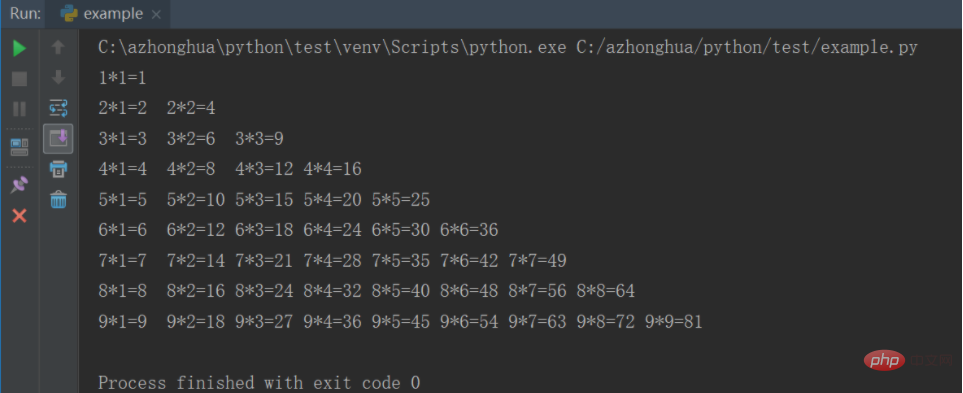Clear all console output with trash icon

pos(58,199)
